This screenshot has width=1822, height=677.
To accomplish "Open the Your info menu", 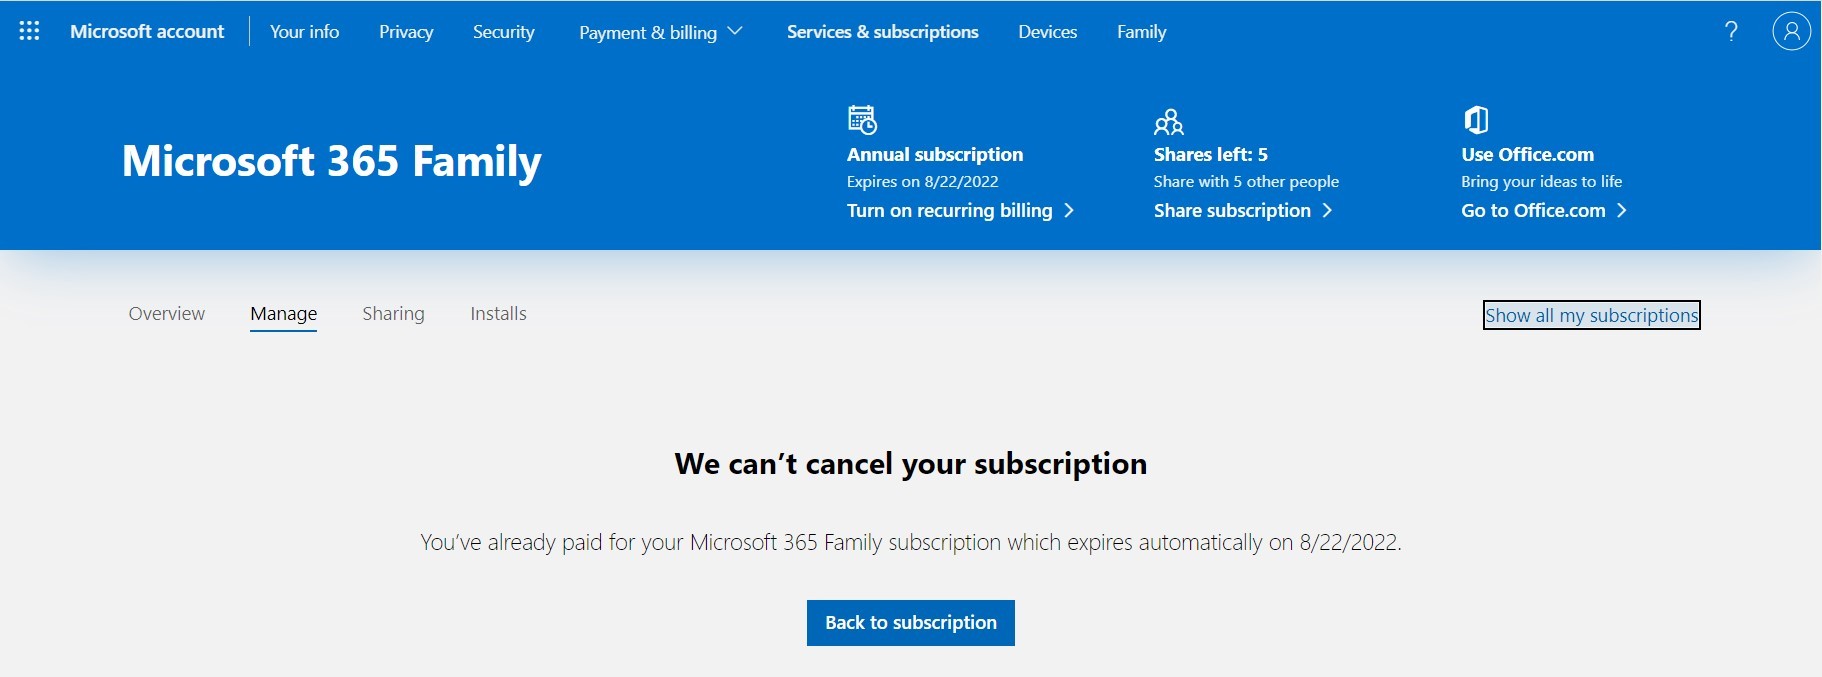I will click(304, 31).
